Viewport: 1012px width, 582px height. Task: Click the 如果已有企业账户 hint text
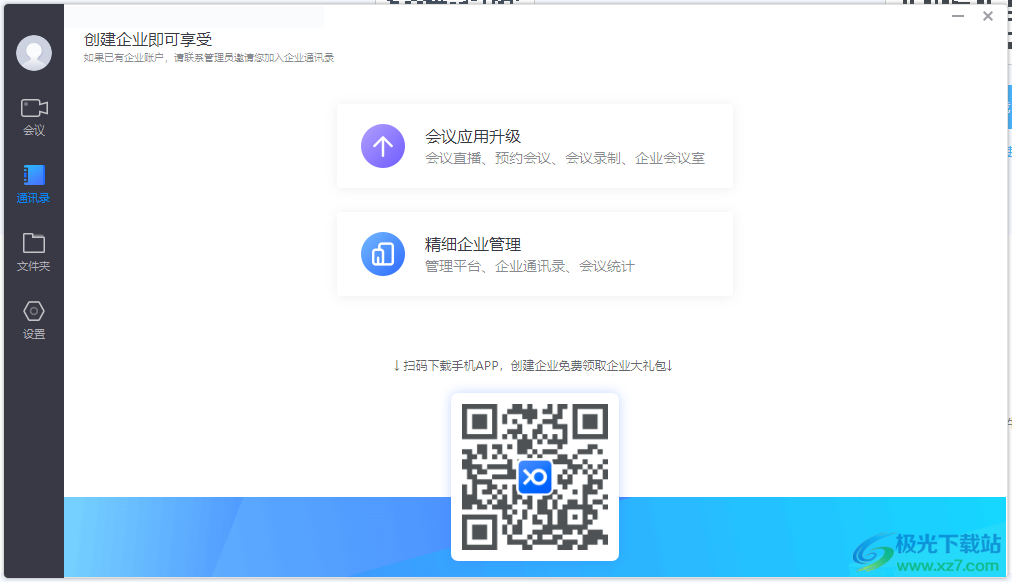coord(208,58)
